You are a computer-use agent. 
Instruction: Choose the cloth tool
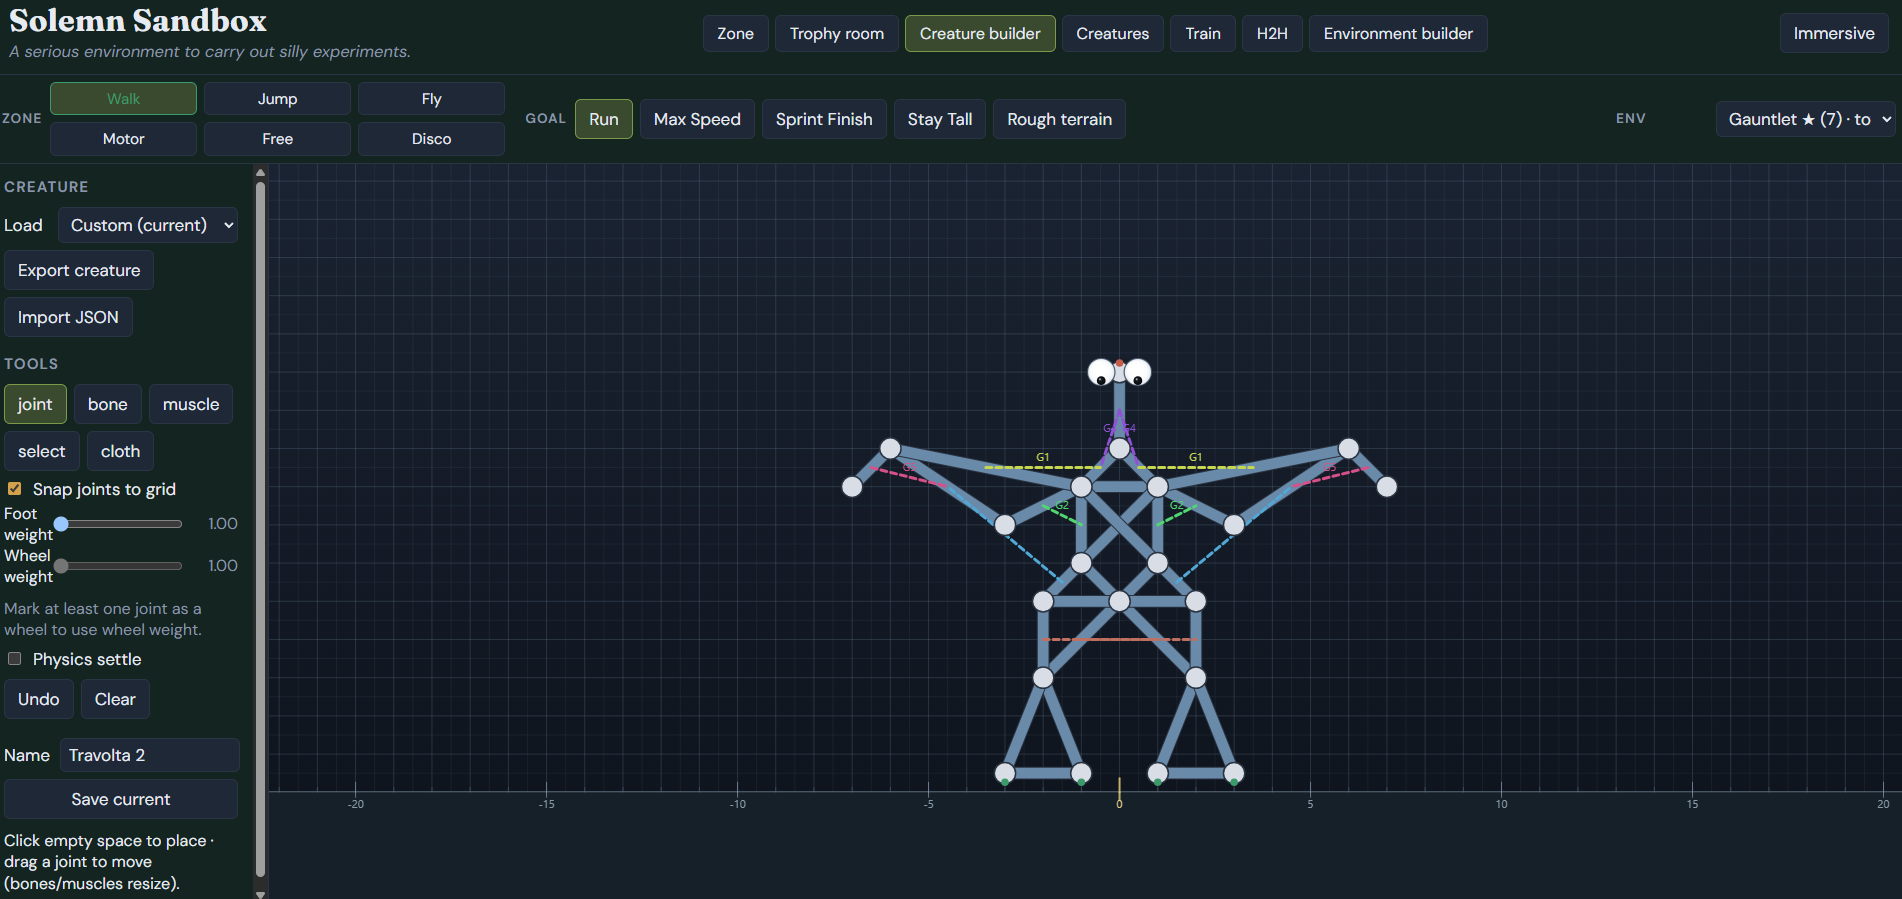click(120, 451)
